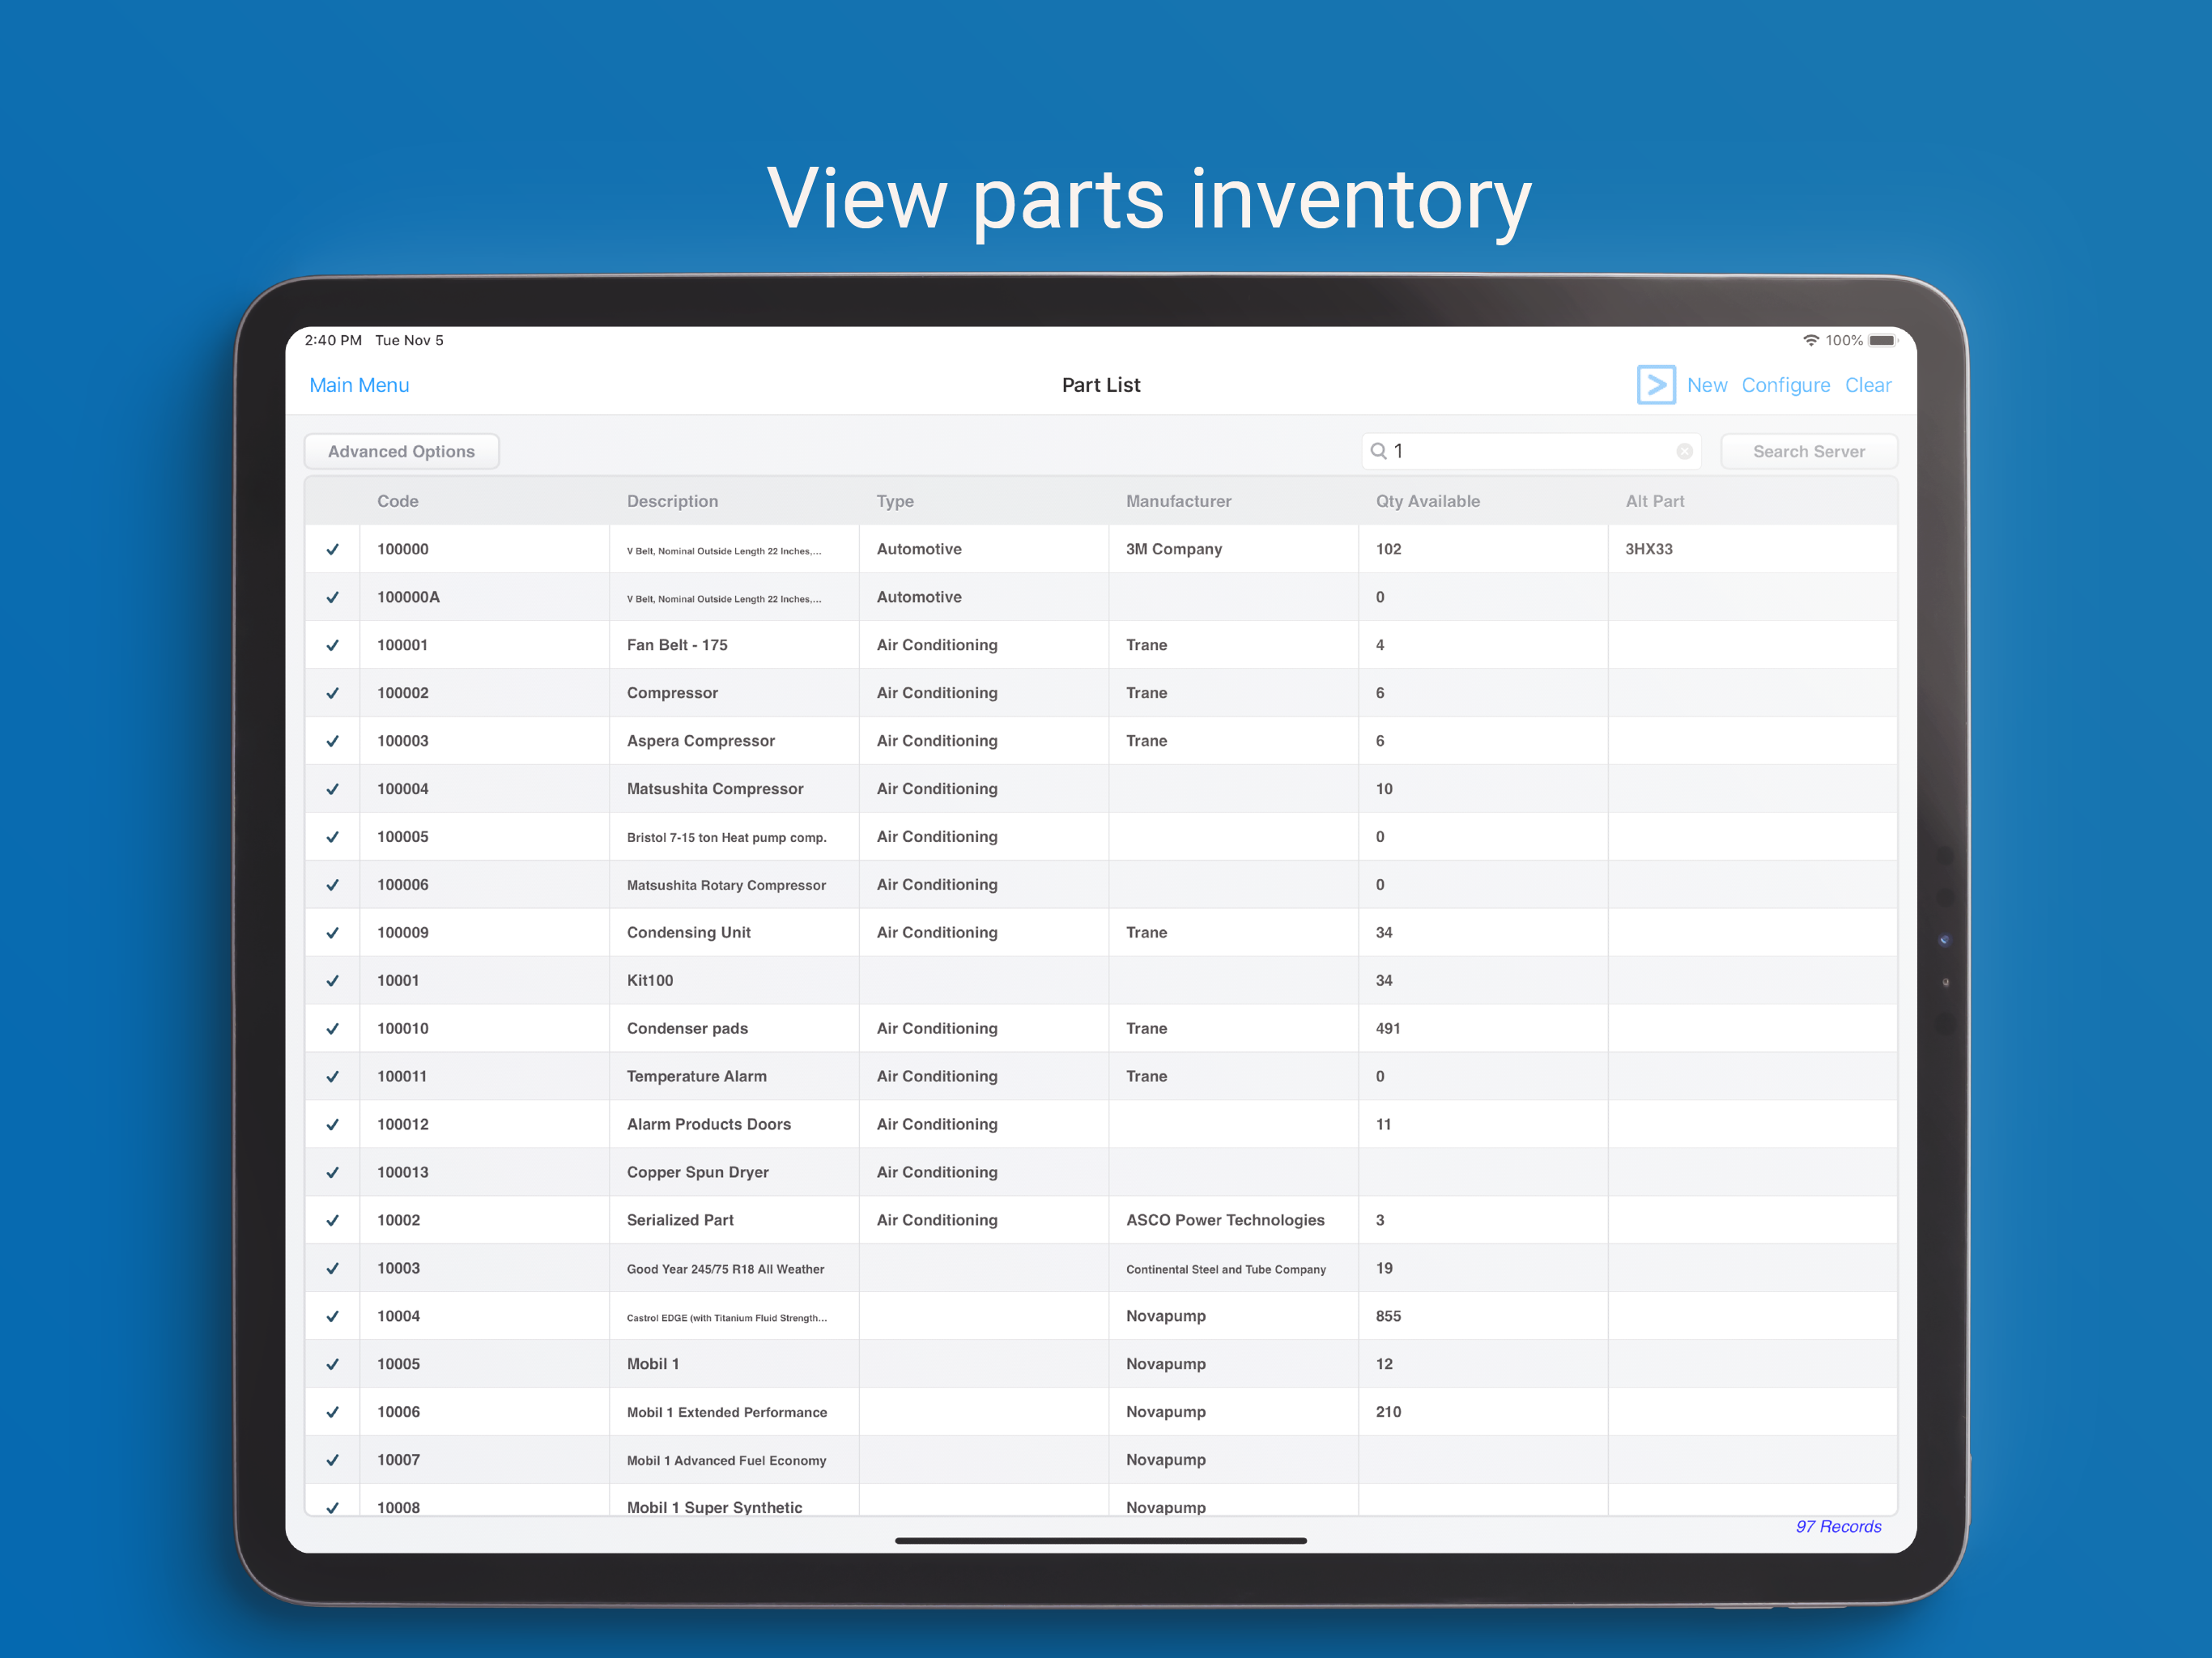Sort by the Code column header
This screenshot has height=1658, width=2212.
click(x=397, y=501)
